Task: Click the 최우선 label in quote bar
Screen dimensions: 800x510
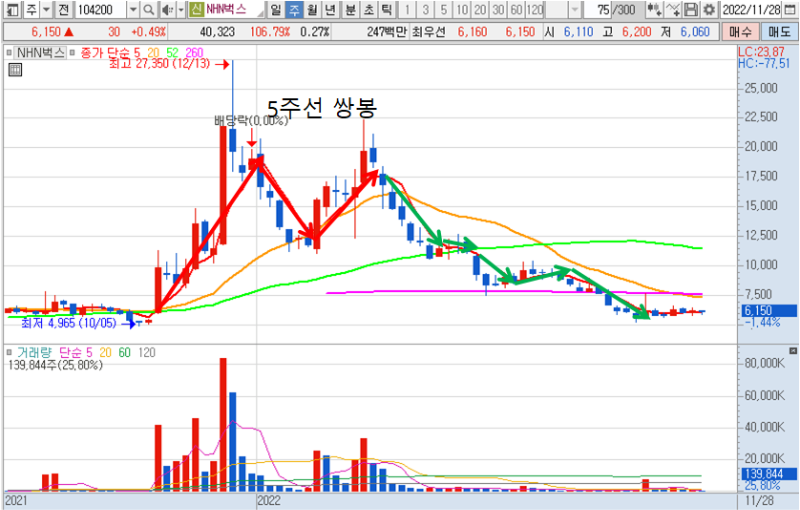Action: [429, 32]
